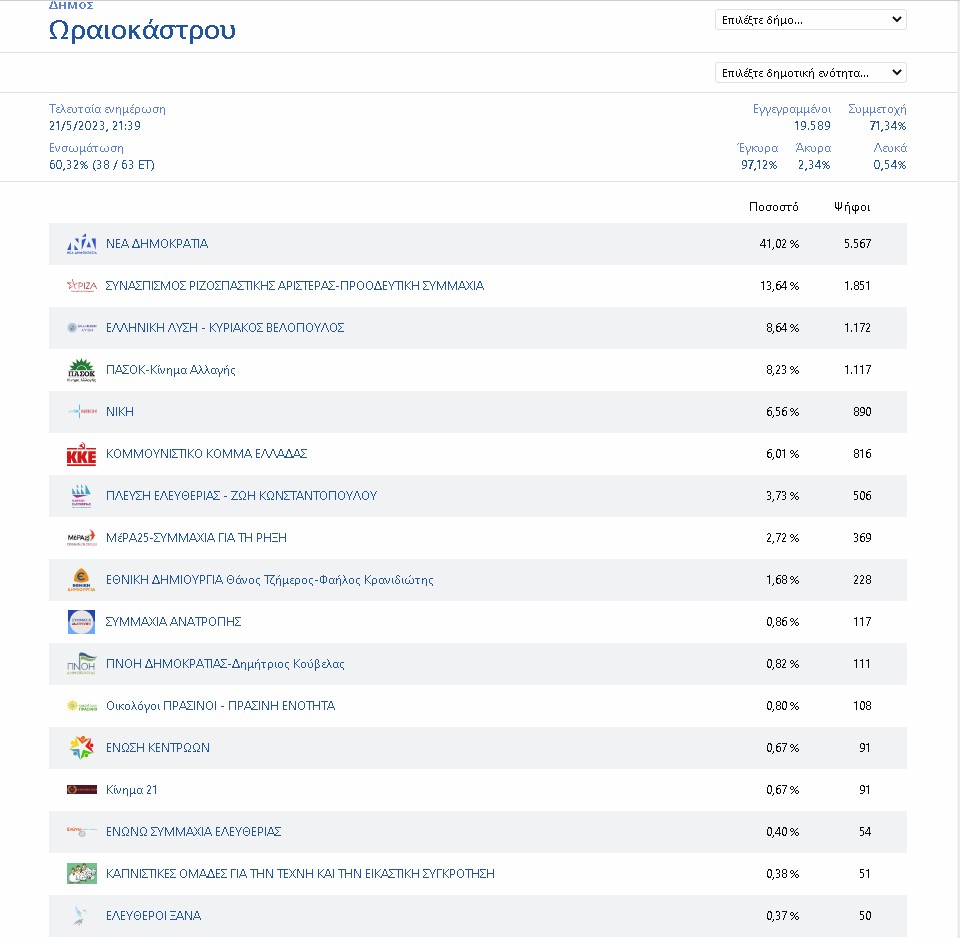Screen dimensions: 960x938
Task: Click the 2,34% invalid ballots value
Action: tap(814, 165)
